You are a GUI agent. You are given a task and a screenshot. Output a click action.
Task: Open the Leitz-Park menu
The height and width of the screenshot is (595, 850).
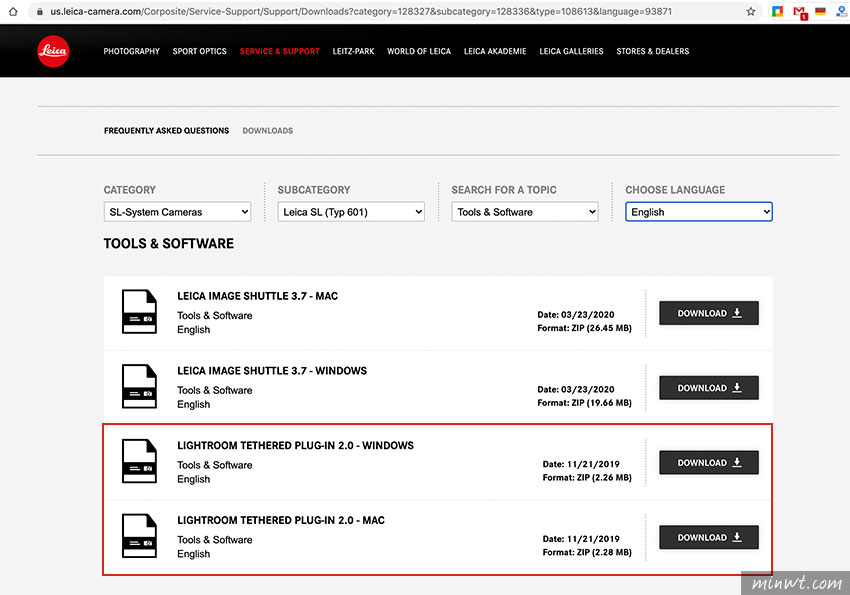(x=353, y=51)
